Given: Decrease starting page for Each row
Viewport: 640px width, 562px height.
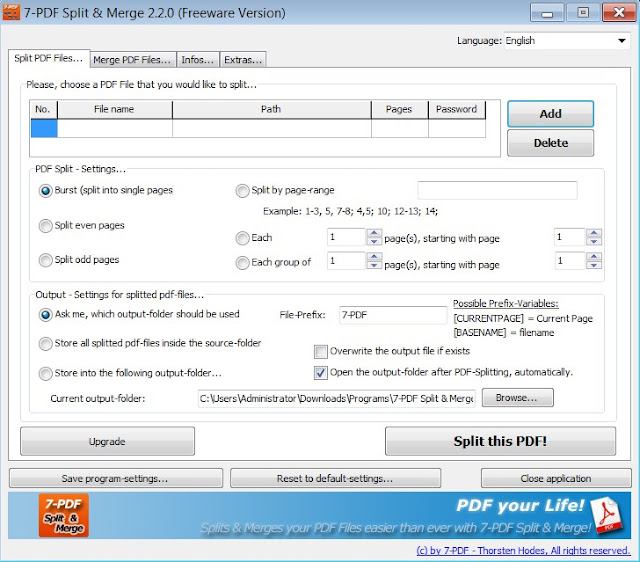Looking at the screenshot, I should tap(594, 242).
